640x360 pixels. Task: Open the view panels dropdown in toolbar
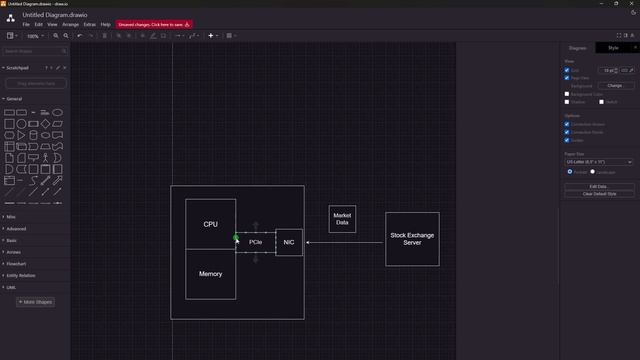(12, 36)
